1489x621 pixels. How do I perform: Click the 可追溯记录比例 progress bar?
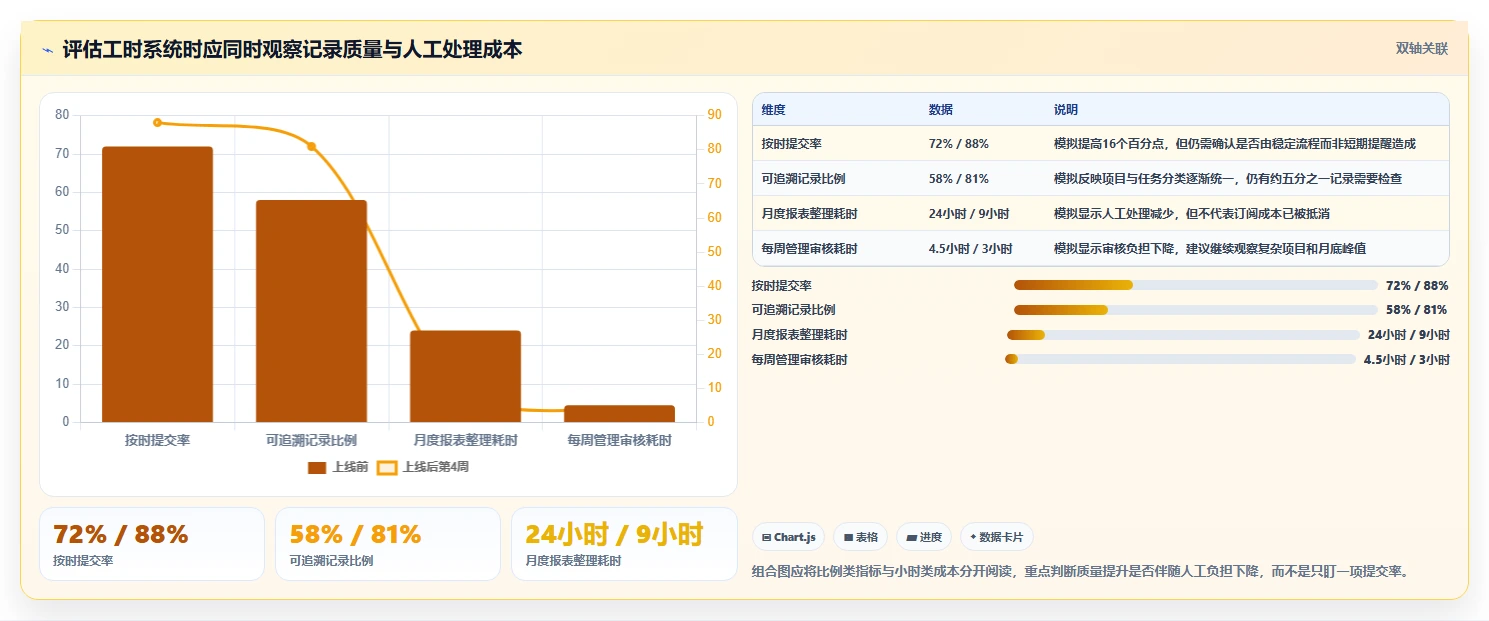[1196, 310]
